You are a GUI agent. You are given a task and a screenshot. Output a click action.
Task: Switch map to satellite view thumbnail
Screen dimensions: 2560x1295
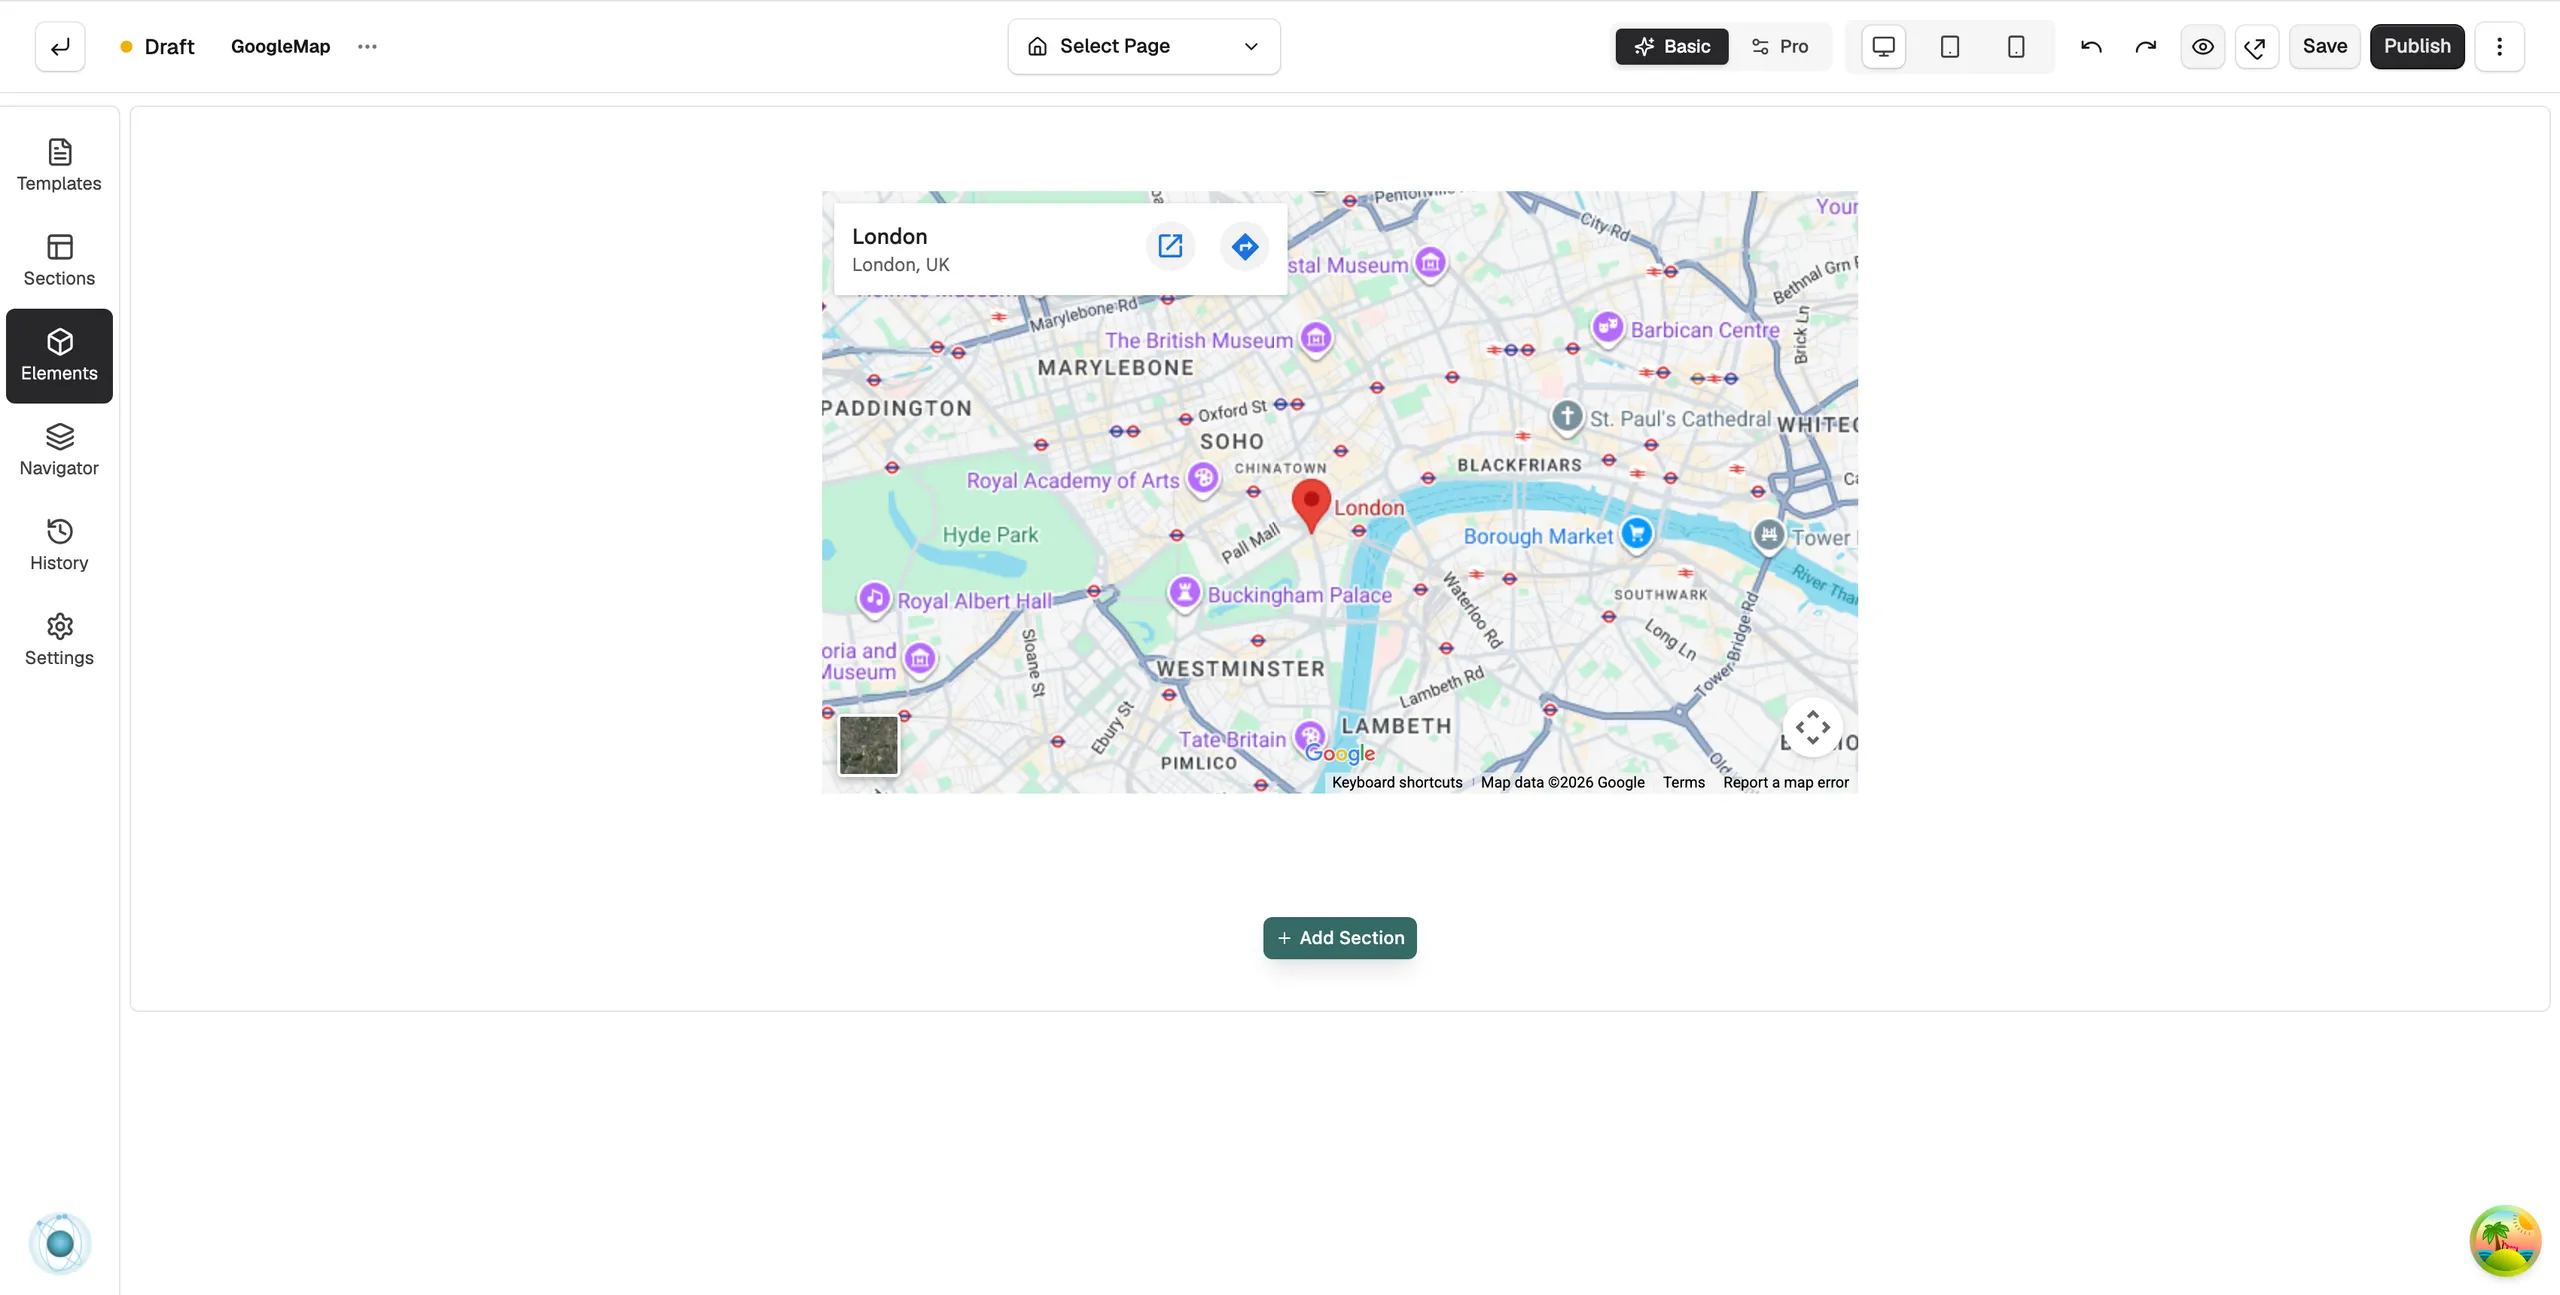tap(868, 745)
